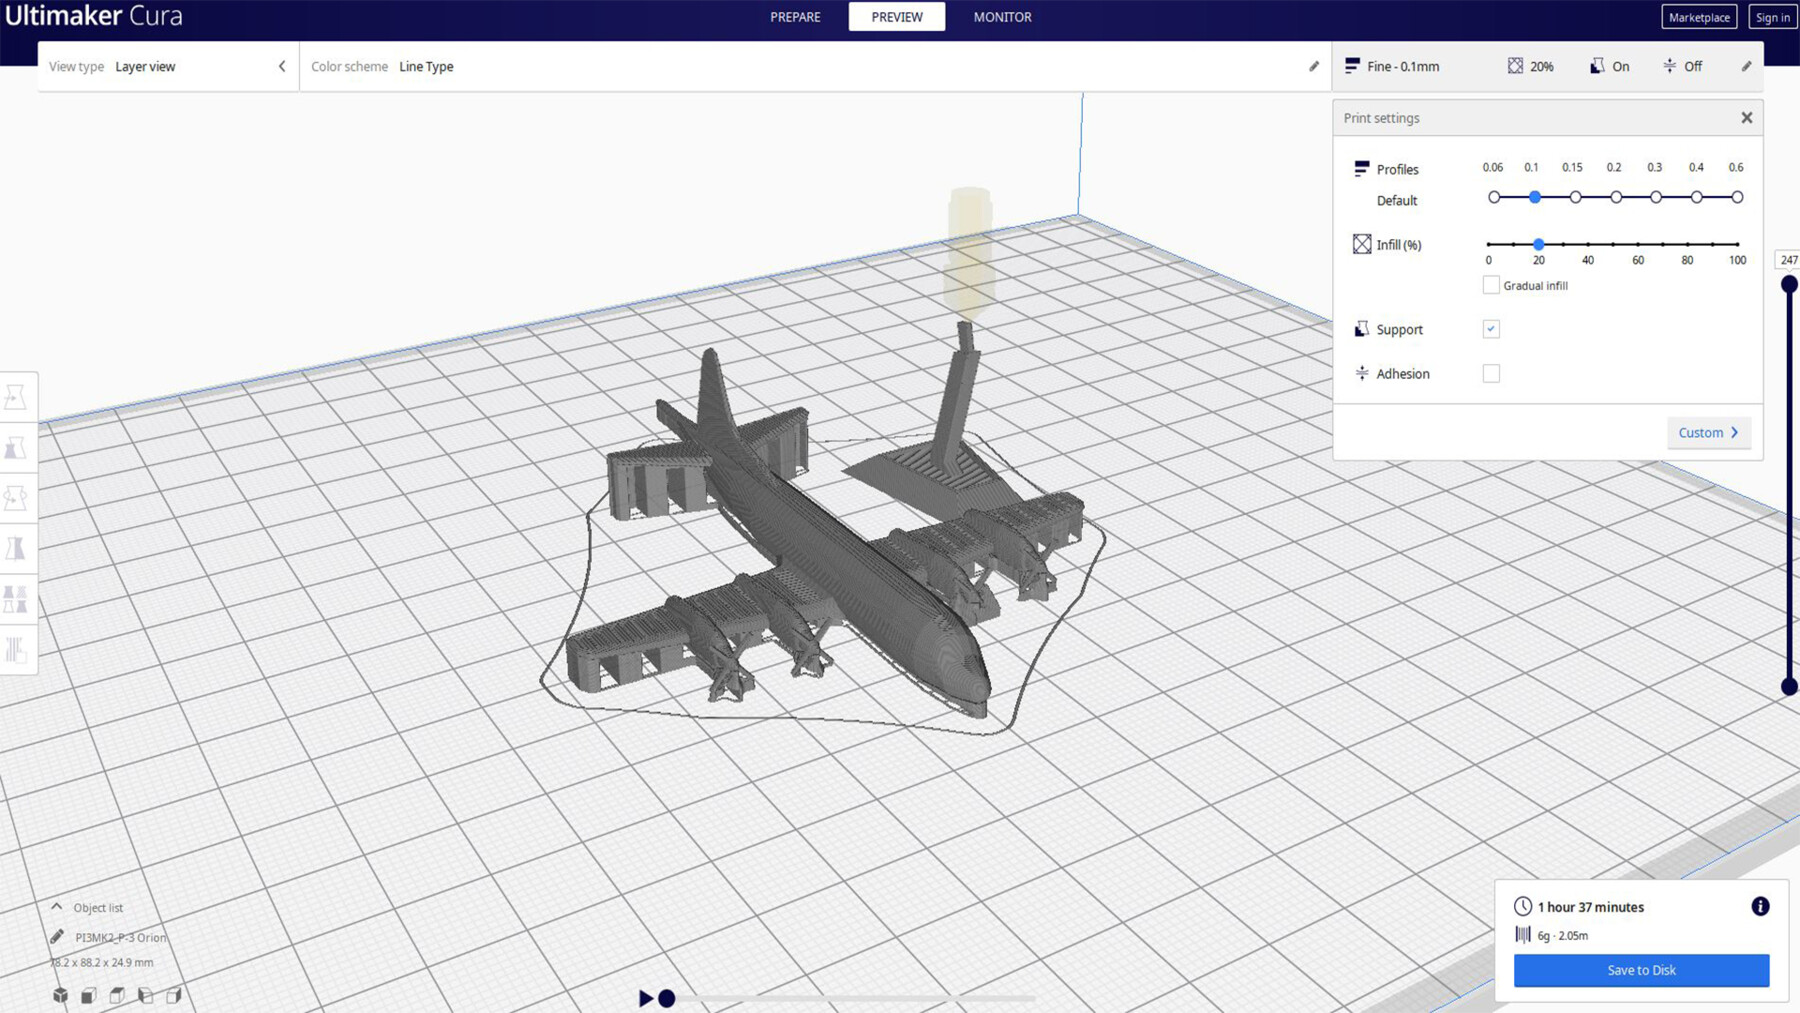The height and width of the screenshot is (1013, 1800).
Task: Select the Mirror tool
Action: [18, 547]
